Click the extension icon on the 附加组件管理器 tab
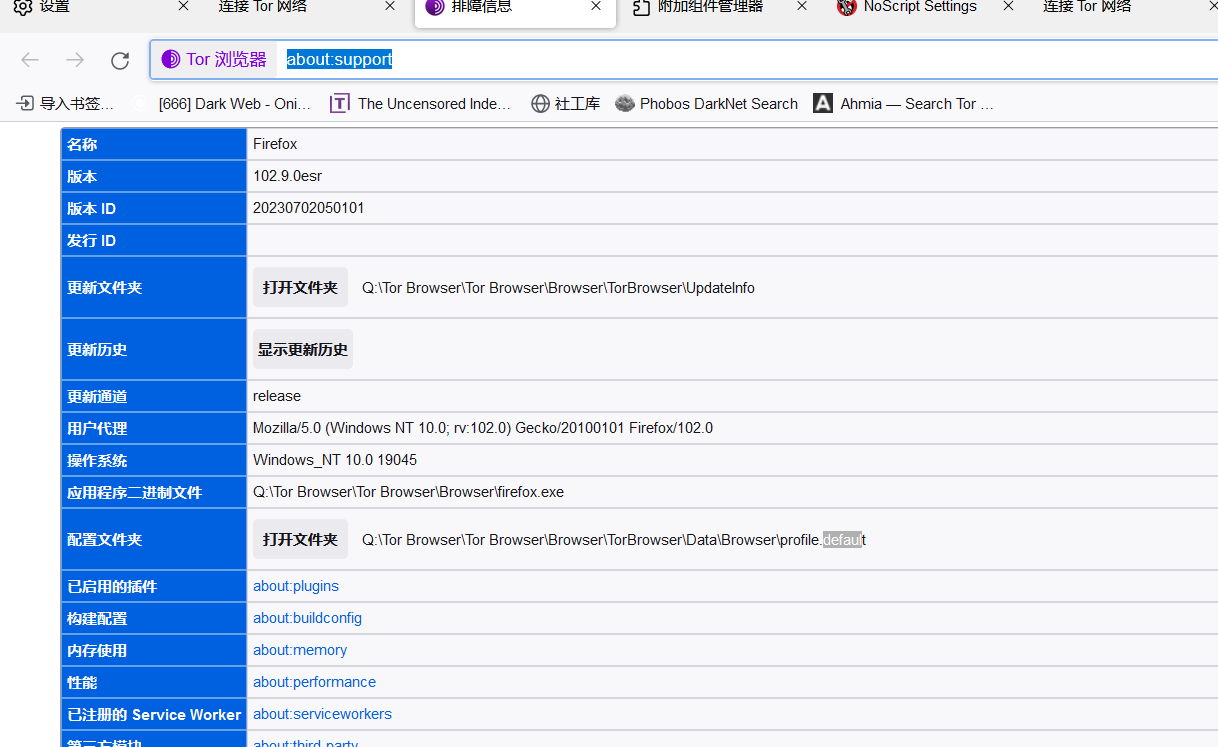The width and height of the screenshot is (1218, 747). pyautogui.click(x=642, y=7)
